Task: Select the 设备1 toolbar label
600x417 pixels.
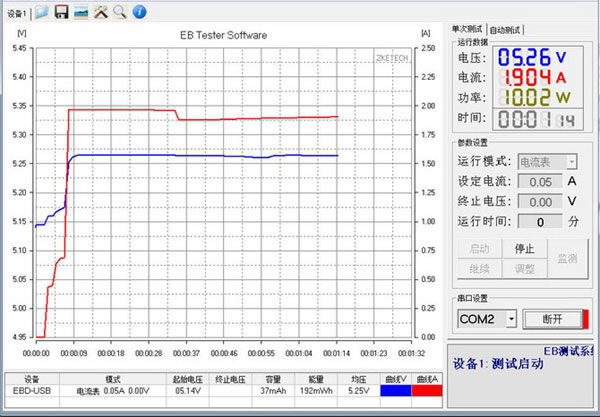Action: [16, 14]
